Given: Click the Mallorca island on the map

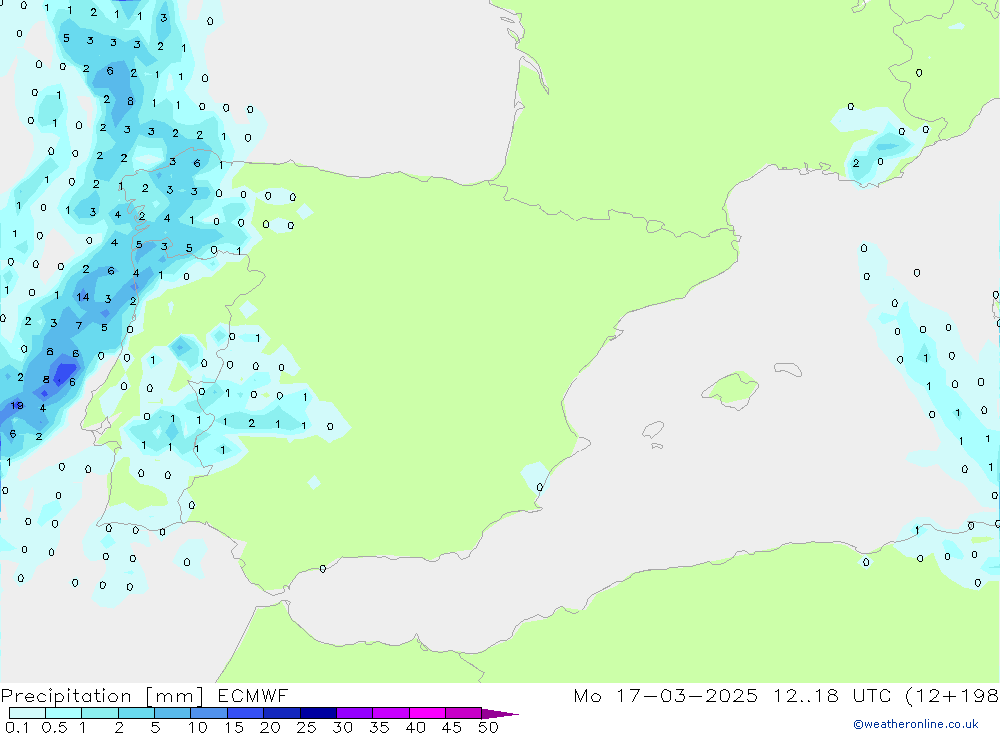Looking at the screenshot, I should click(x=731, y=388).
